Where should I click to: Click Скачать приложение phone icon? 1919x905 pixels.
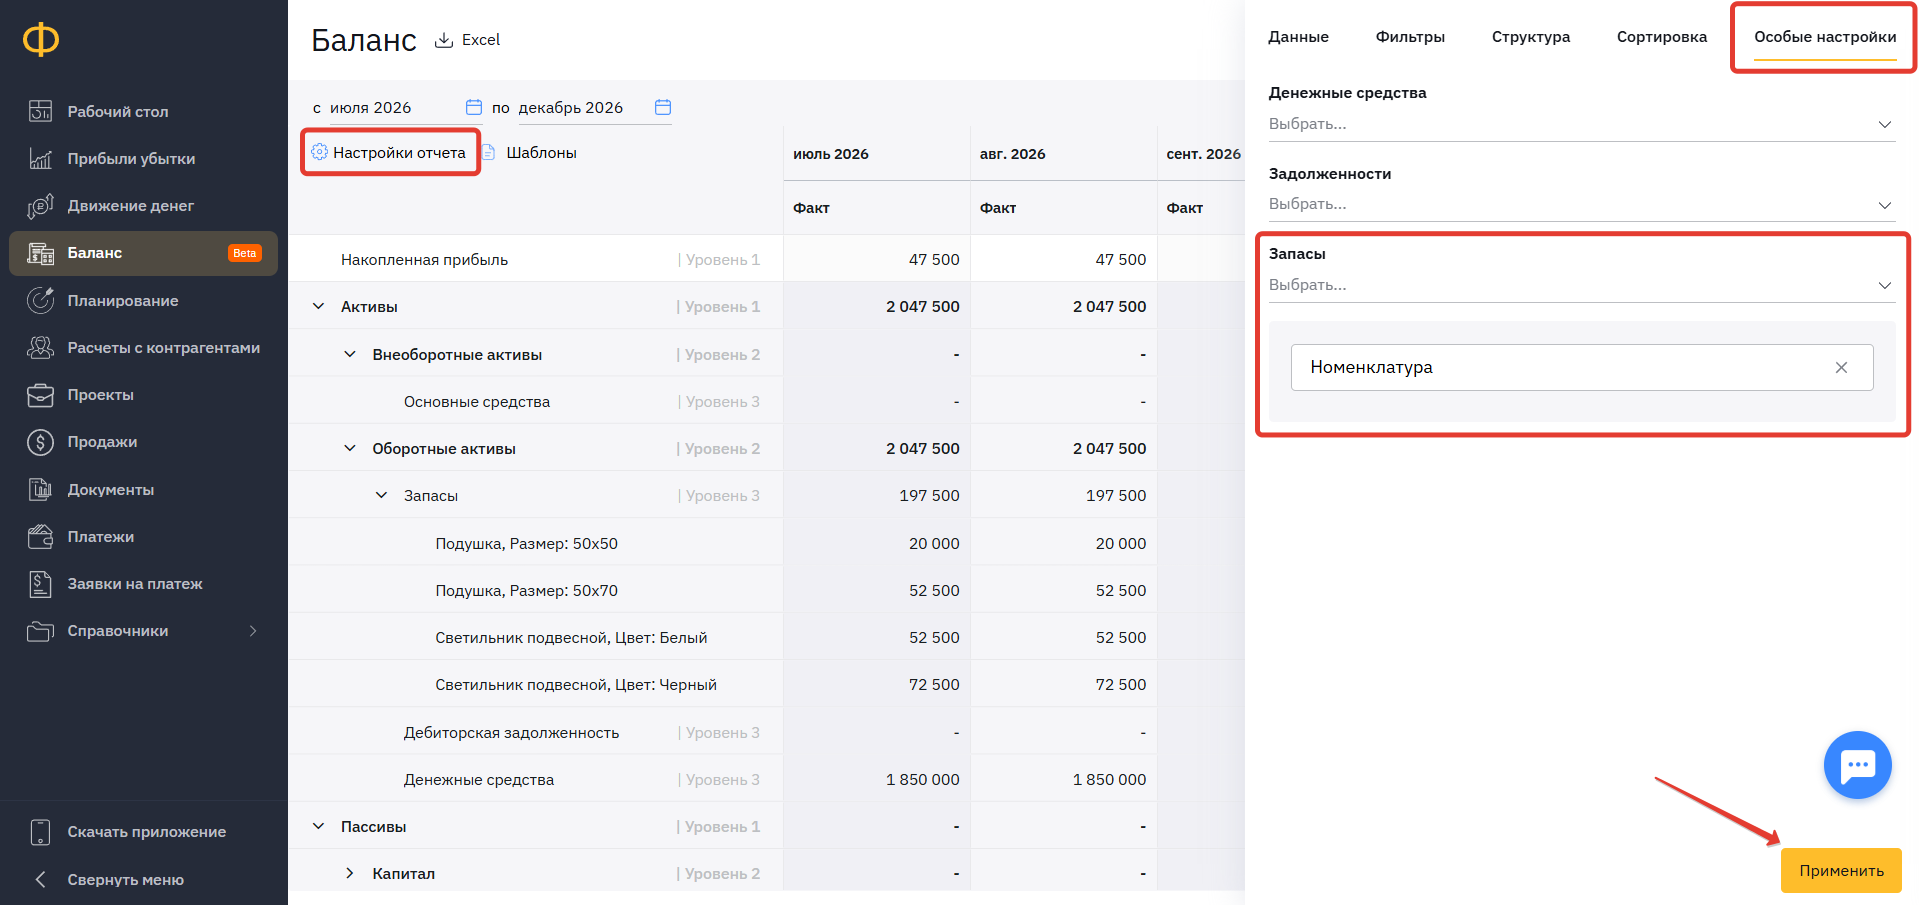click(40, 832)
